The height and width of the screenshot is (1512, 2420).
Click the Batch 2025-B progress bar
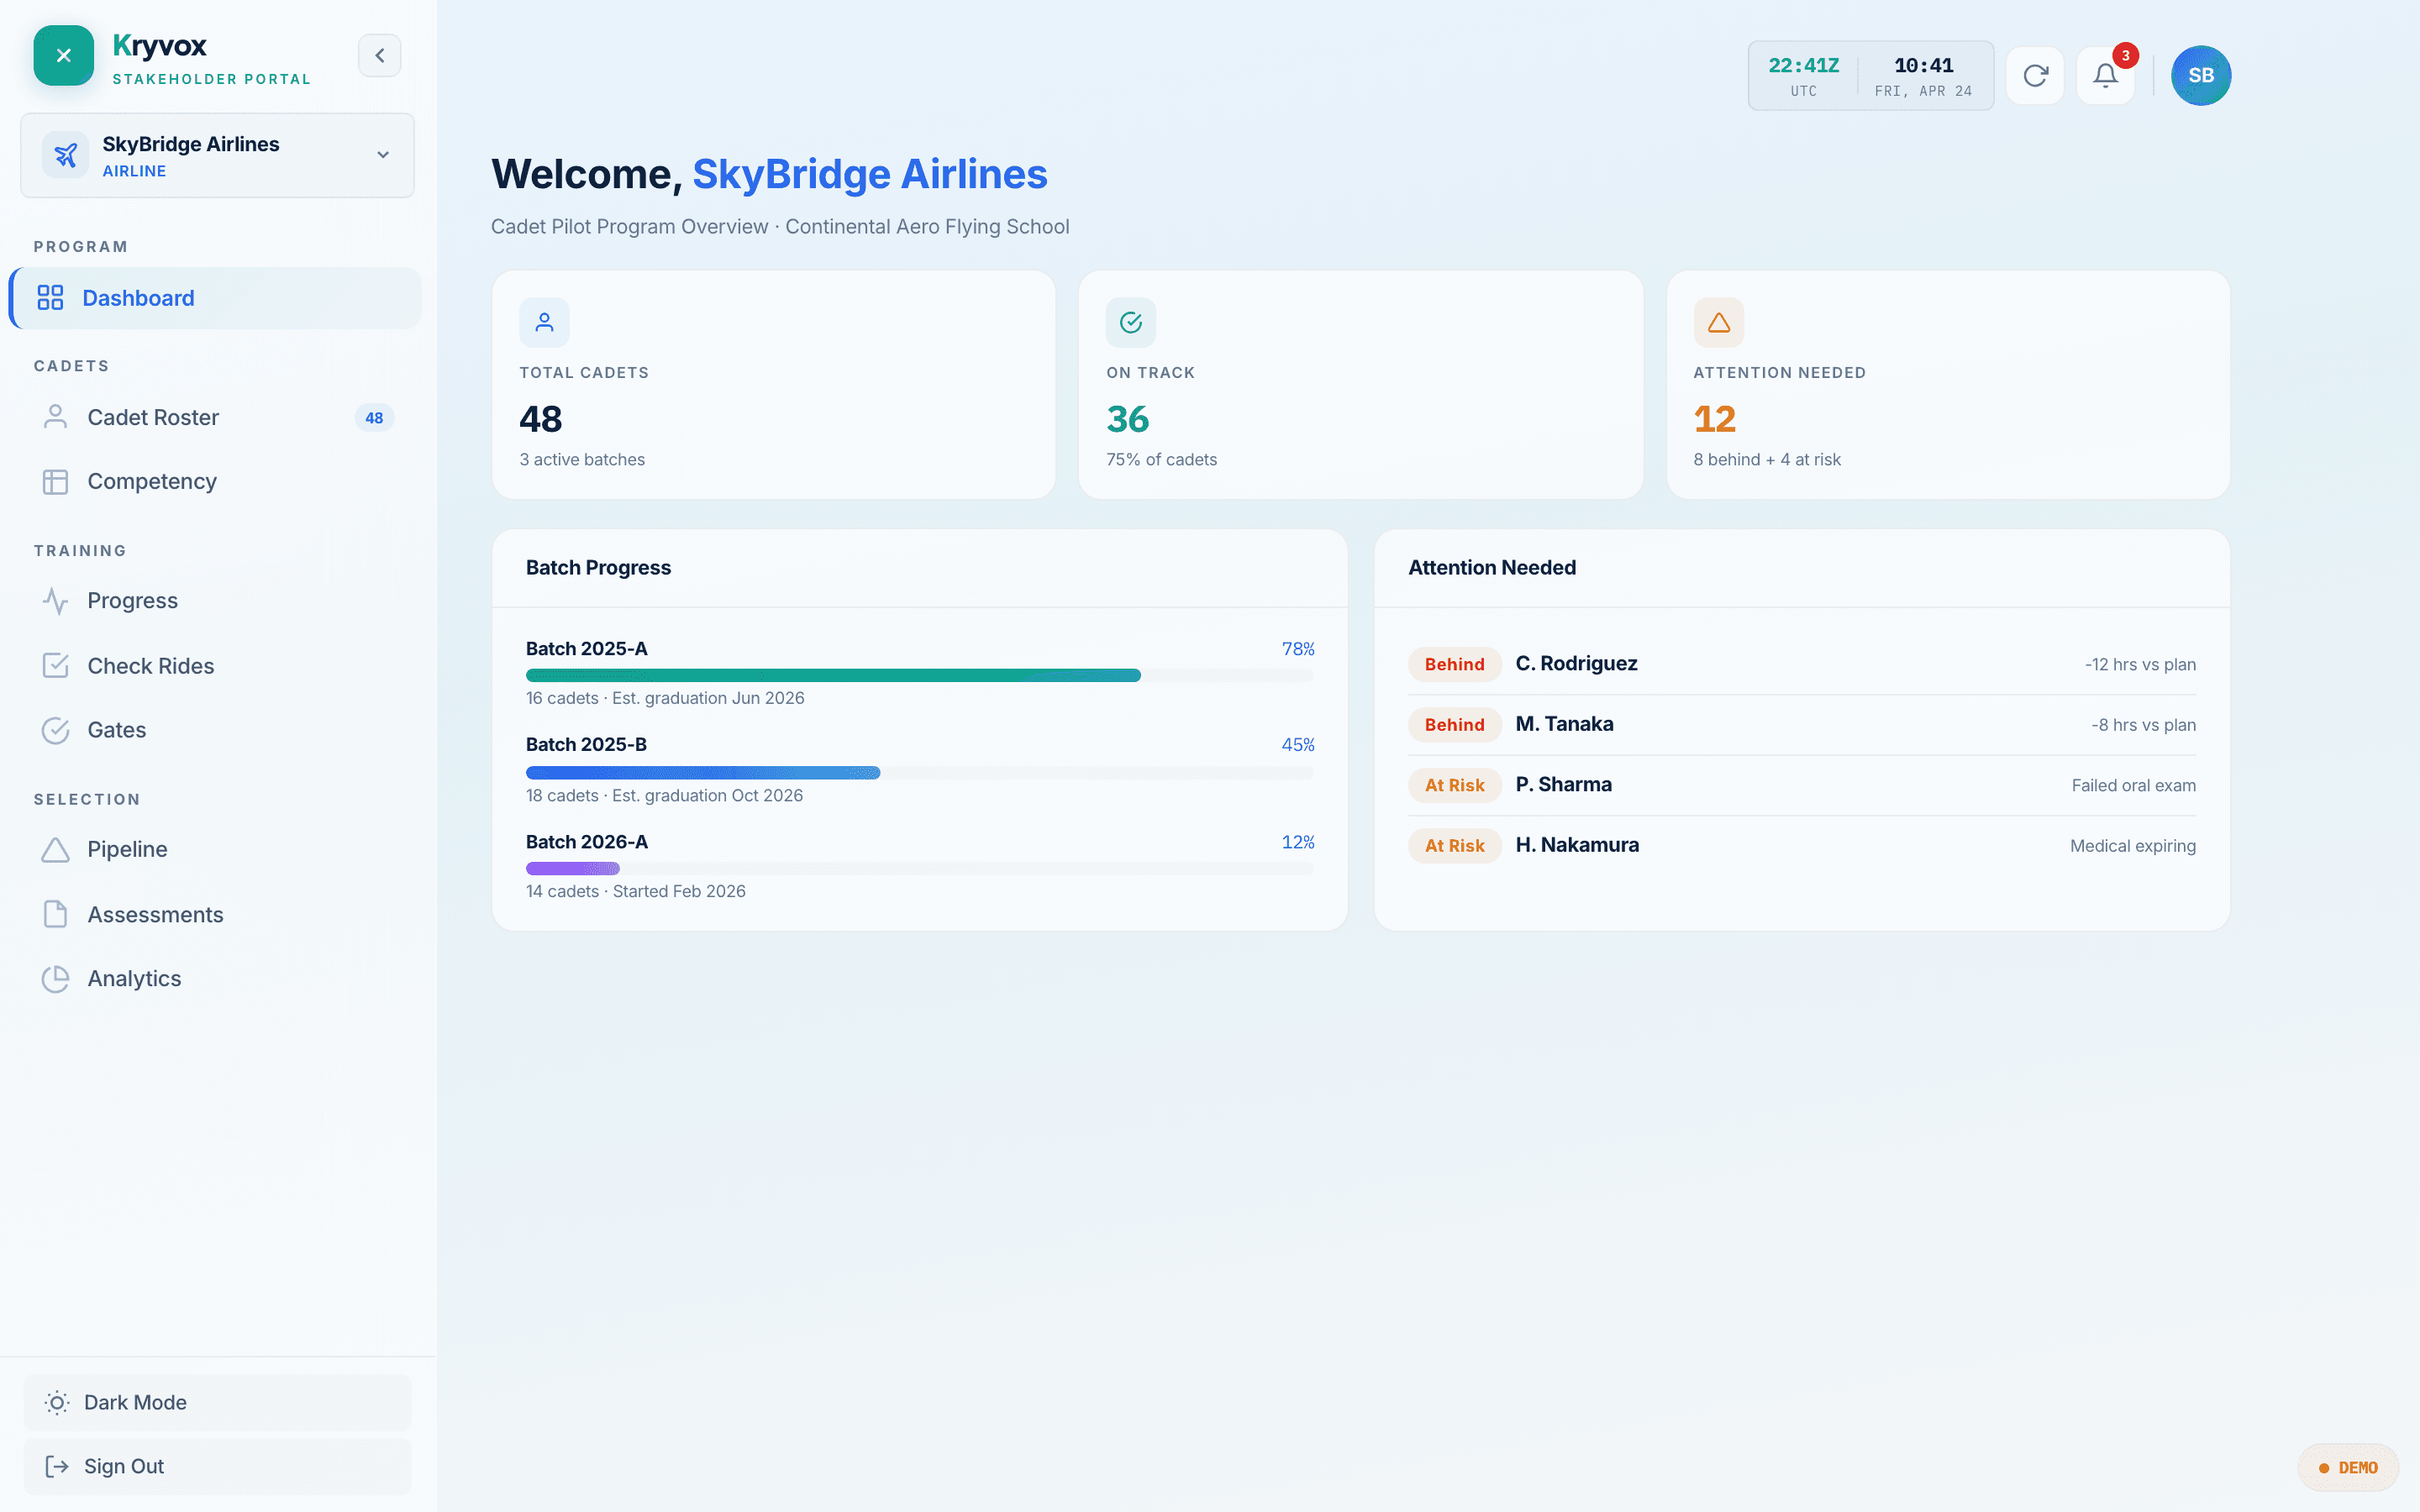click(x=919, y=773)
